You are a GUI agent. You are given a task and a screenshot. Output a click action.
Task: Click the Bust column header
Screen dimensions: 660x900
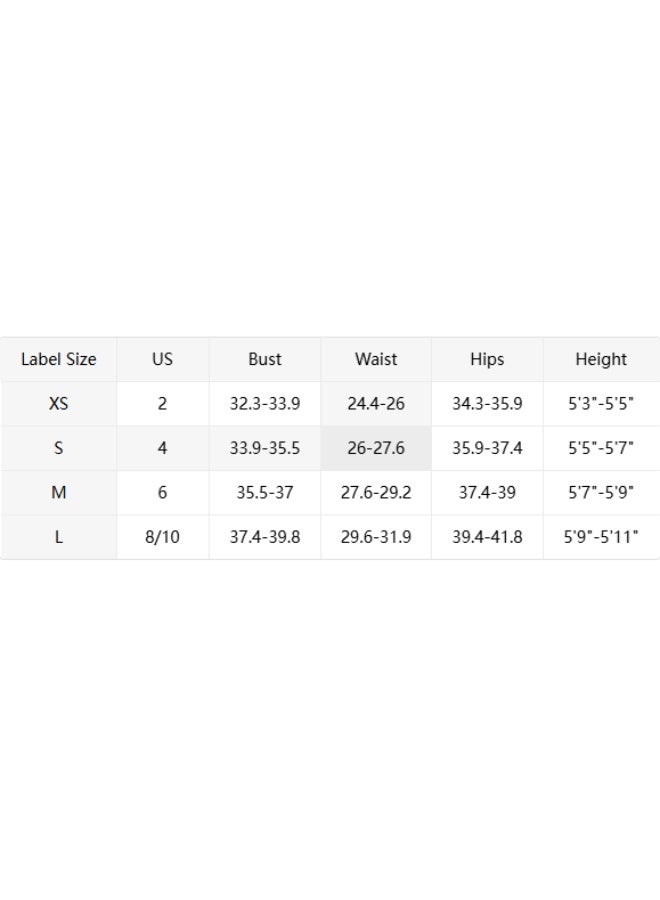coord(265,359)
